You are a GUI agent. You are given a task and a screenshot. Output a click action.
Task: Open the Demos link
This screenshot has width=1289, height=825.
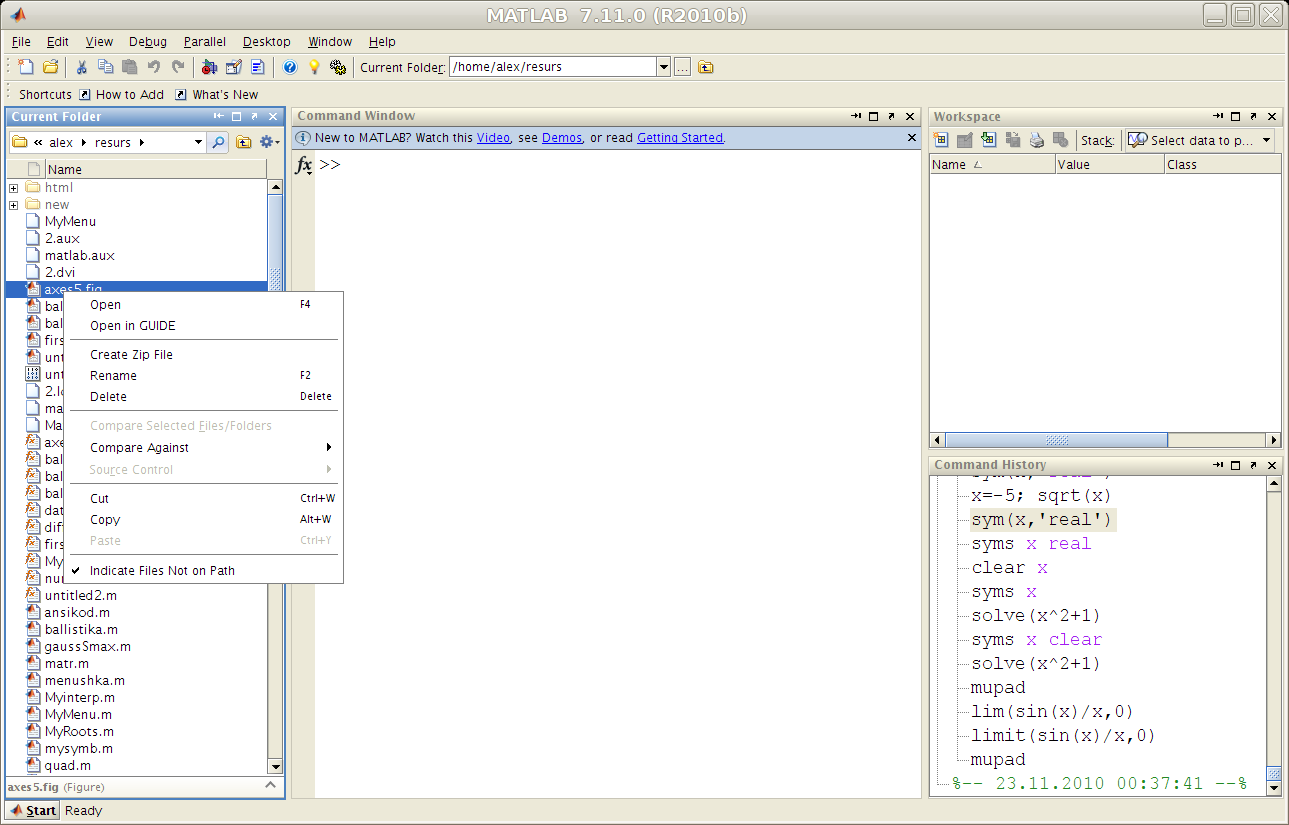coord(562,138)
